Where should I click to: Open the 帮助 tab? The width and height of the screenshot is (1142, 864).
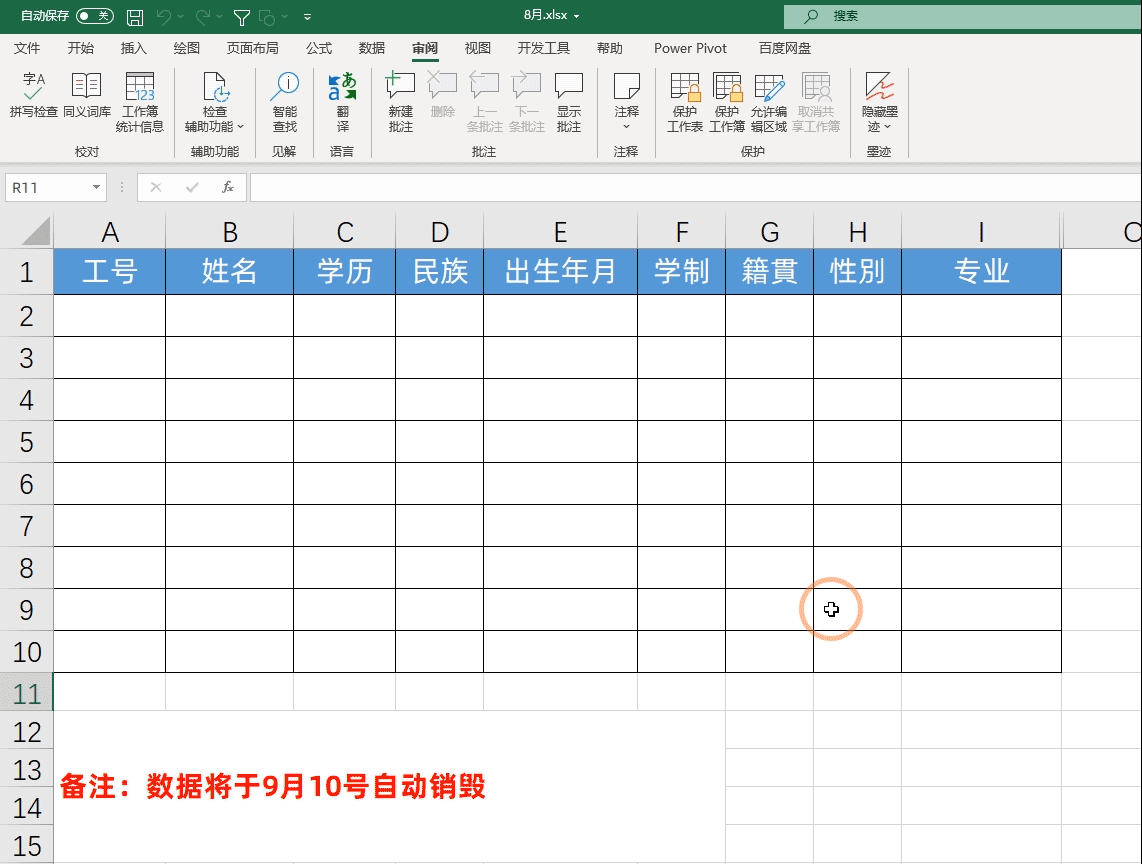[x=610, y=48]
